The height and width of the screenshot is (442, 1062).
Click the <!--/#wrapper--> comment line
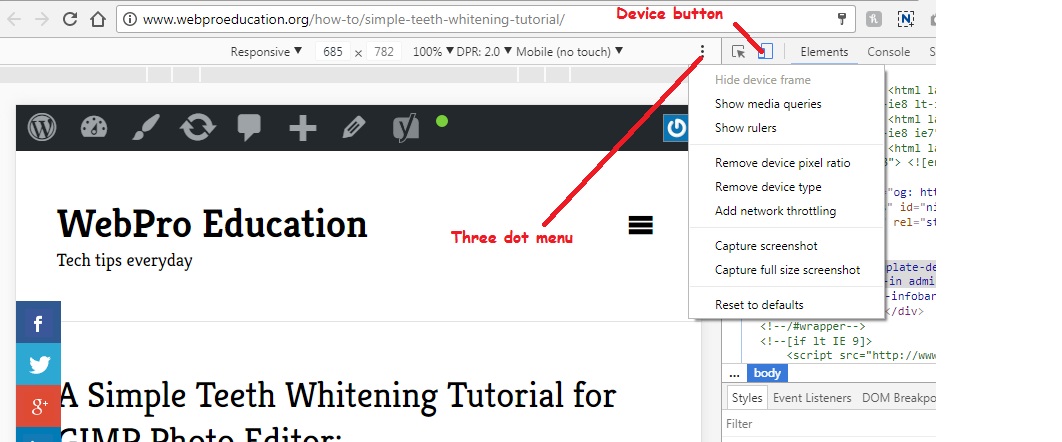813,326
